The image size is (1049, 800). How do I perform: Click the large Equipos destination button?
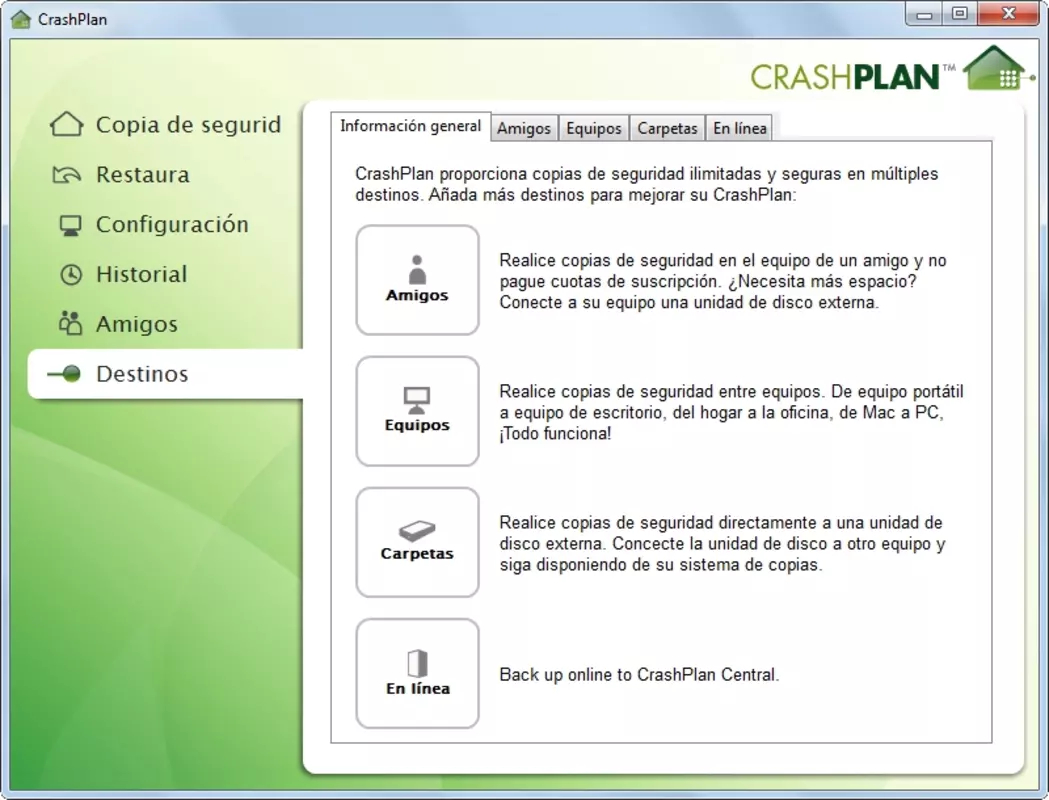pos(417,411)
